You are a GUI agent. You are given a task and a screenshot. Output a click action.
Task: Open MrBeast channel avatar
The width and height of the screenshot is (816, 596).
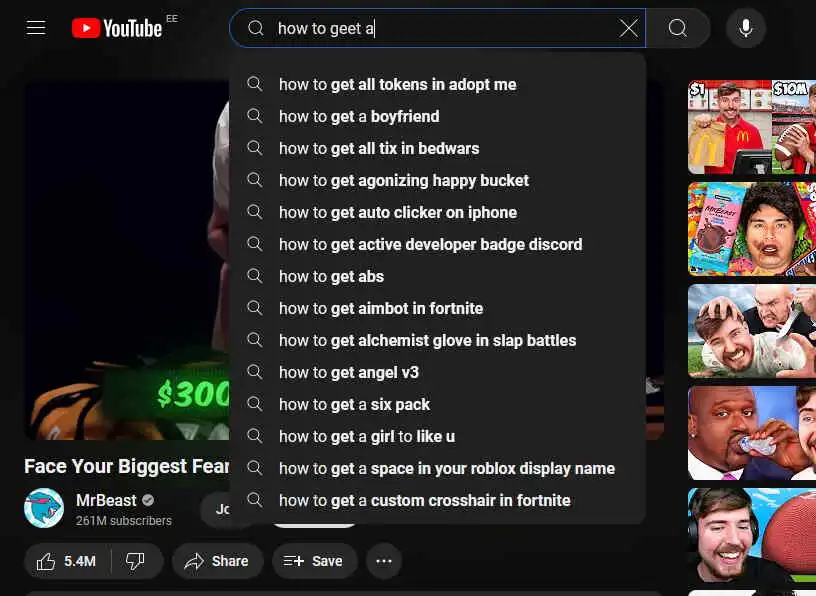click(44, 508)
